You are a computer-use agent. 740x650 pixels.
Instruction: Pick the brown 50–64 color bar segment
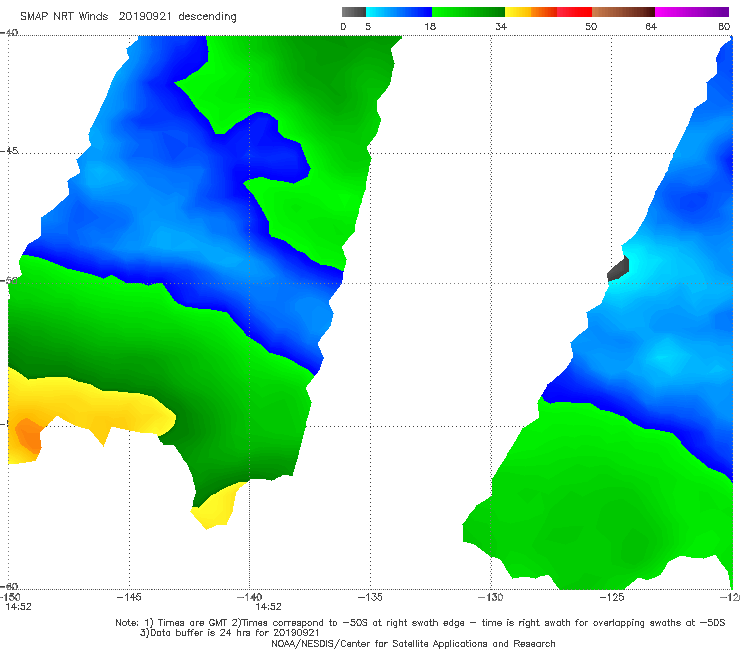point(623,12)
